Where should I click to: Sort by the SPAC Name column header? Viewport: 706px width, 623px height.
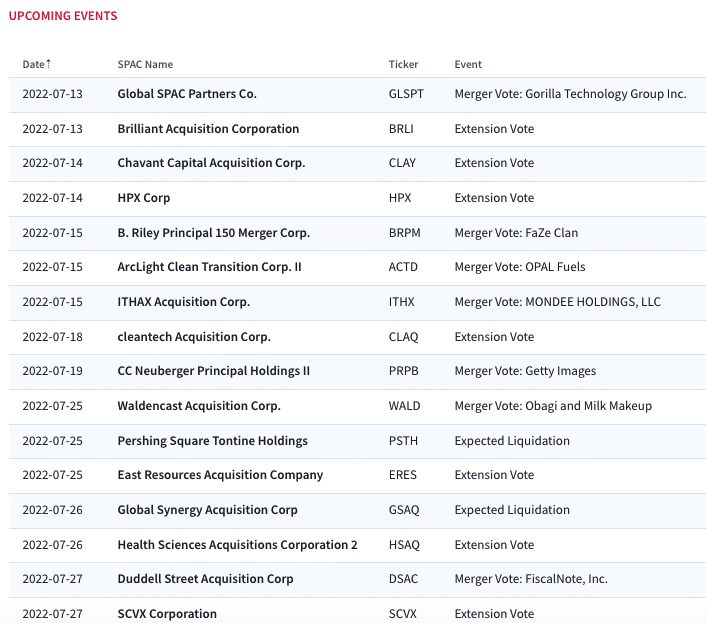pos(145,64)
